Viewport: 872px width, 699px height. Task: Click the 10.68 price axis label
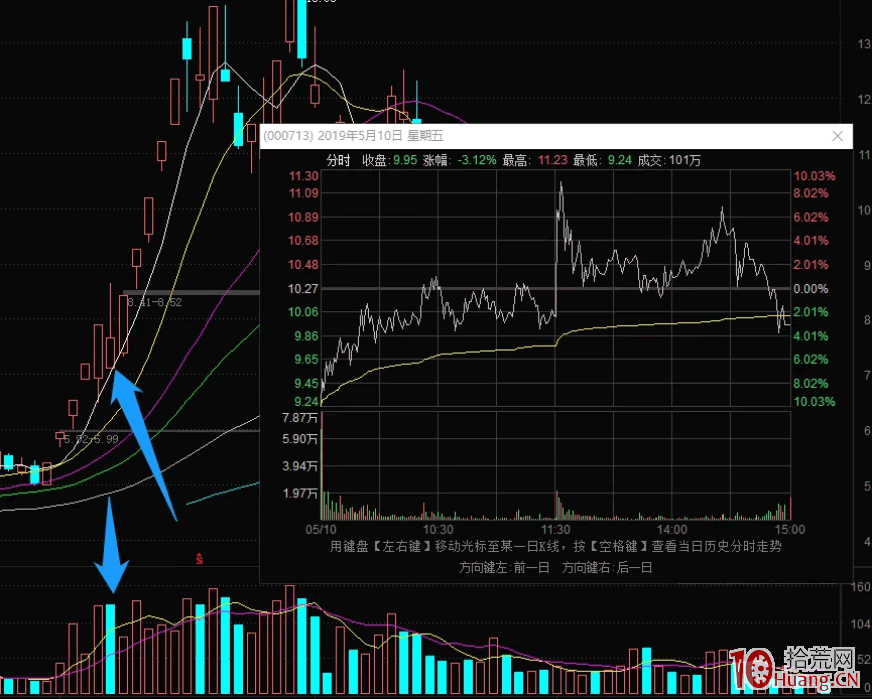(x=303, y=241)
